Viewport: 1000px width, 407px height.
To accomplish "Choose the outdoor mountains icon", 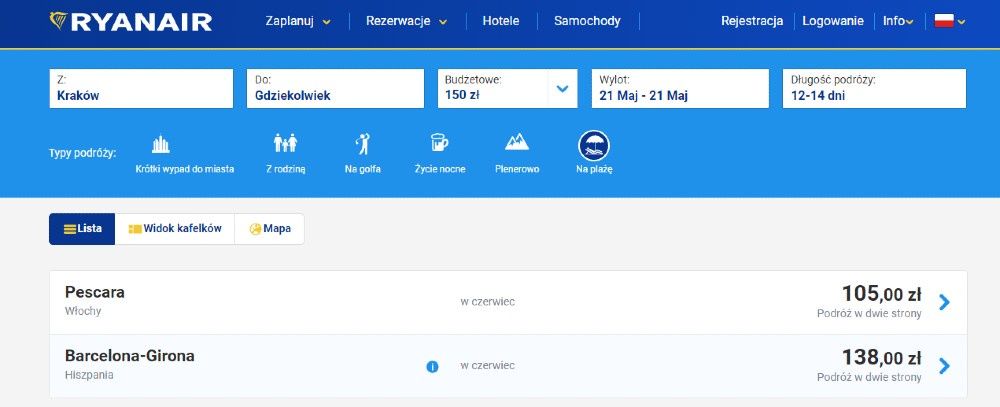I will point(517,142).
